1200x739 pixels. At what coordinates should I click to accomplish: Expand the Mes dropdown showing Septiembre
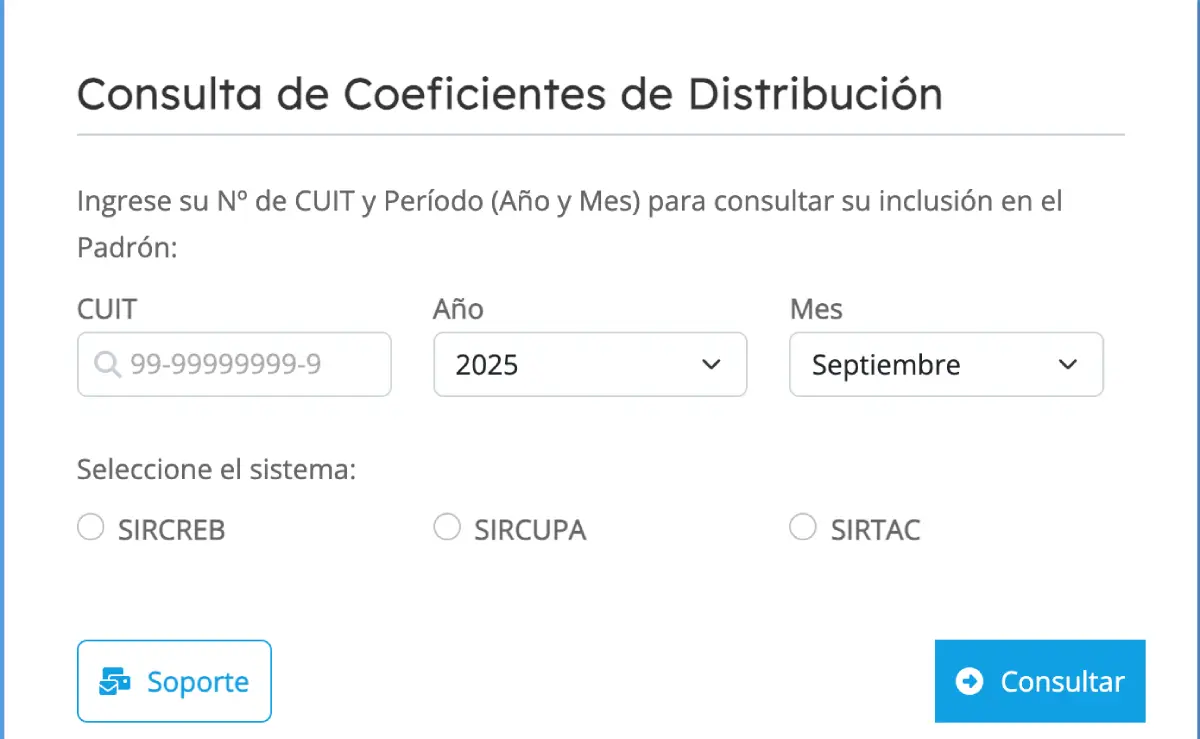945,365
